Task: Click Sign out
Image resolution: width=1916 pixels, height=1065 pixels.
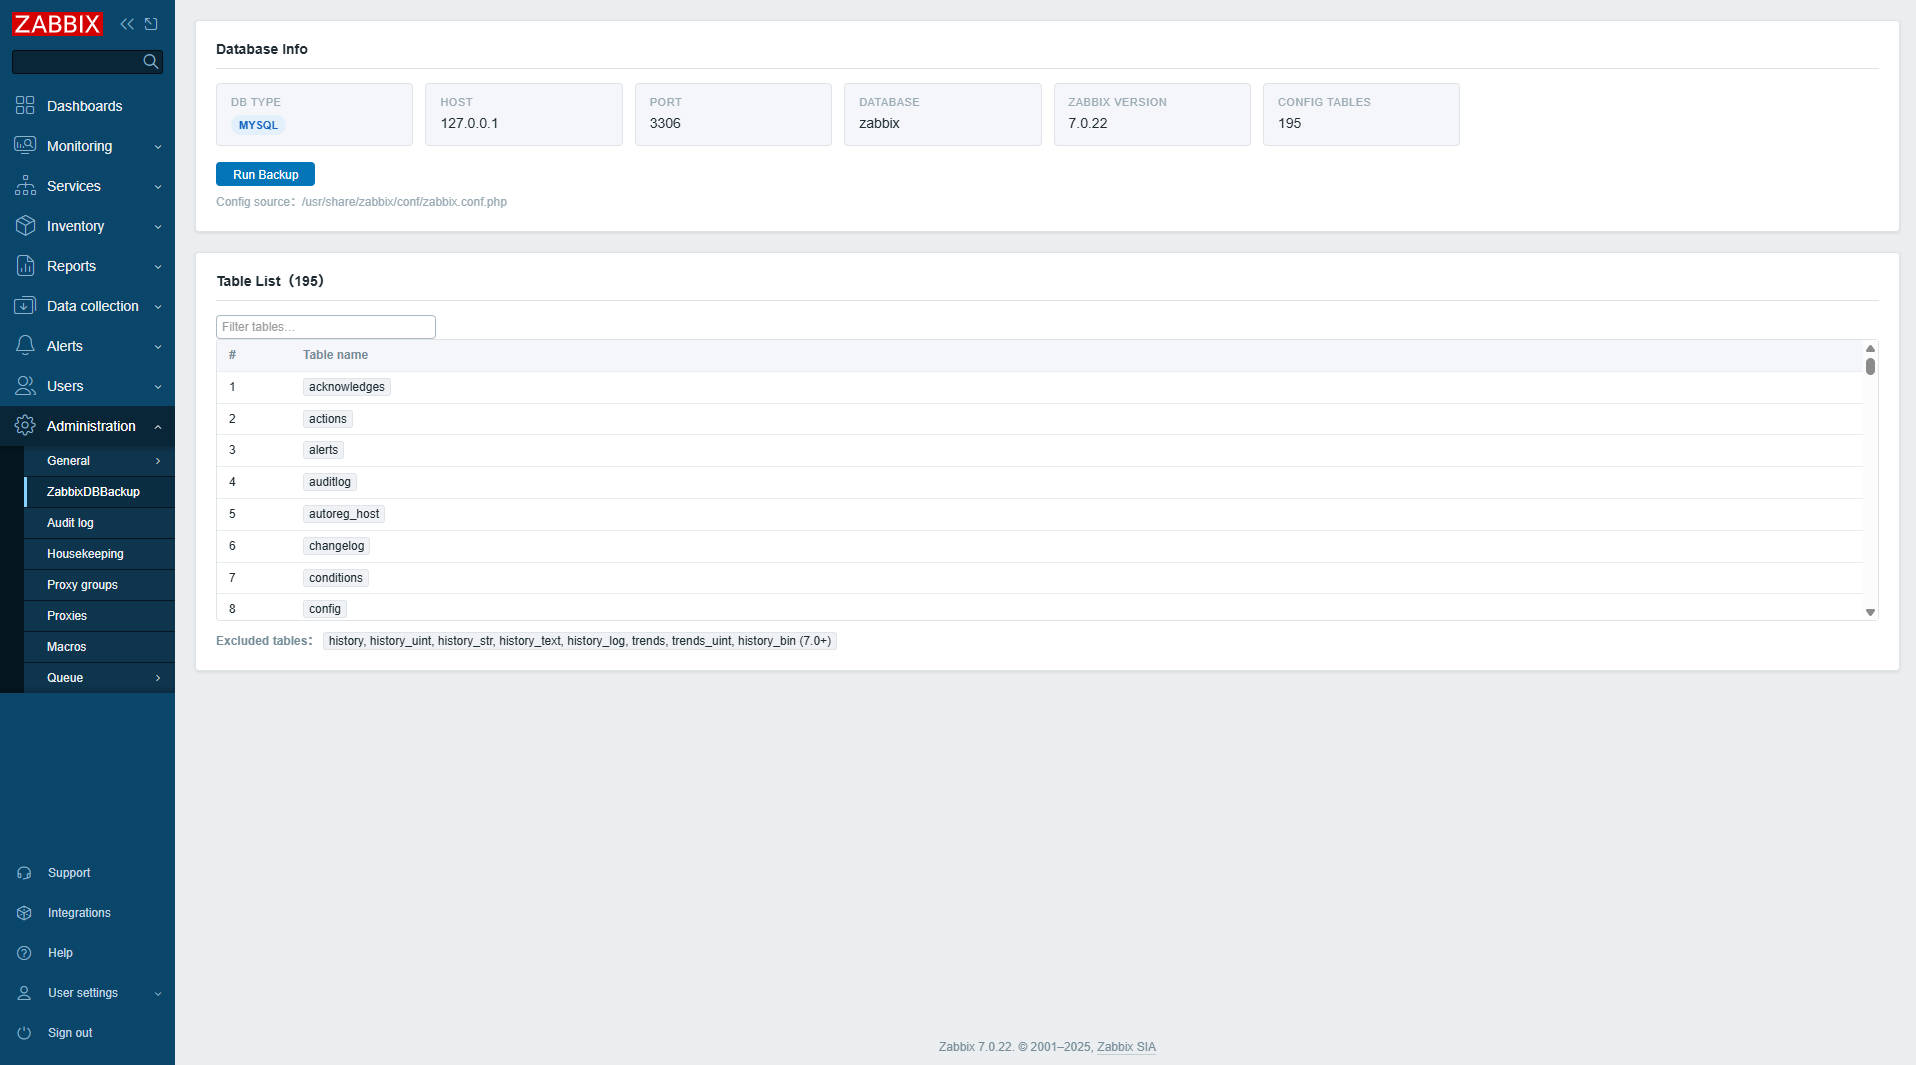Action: (x=70, y=1033)
